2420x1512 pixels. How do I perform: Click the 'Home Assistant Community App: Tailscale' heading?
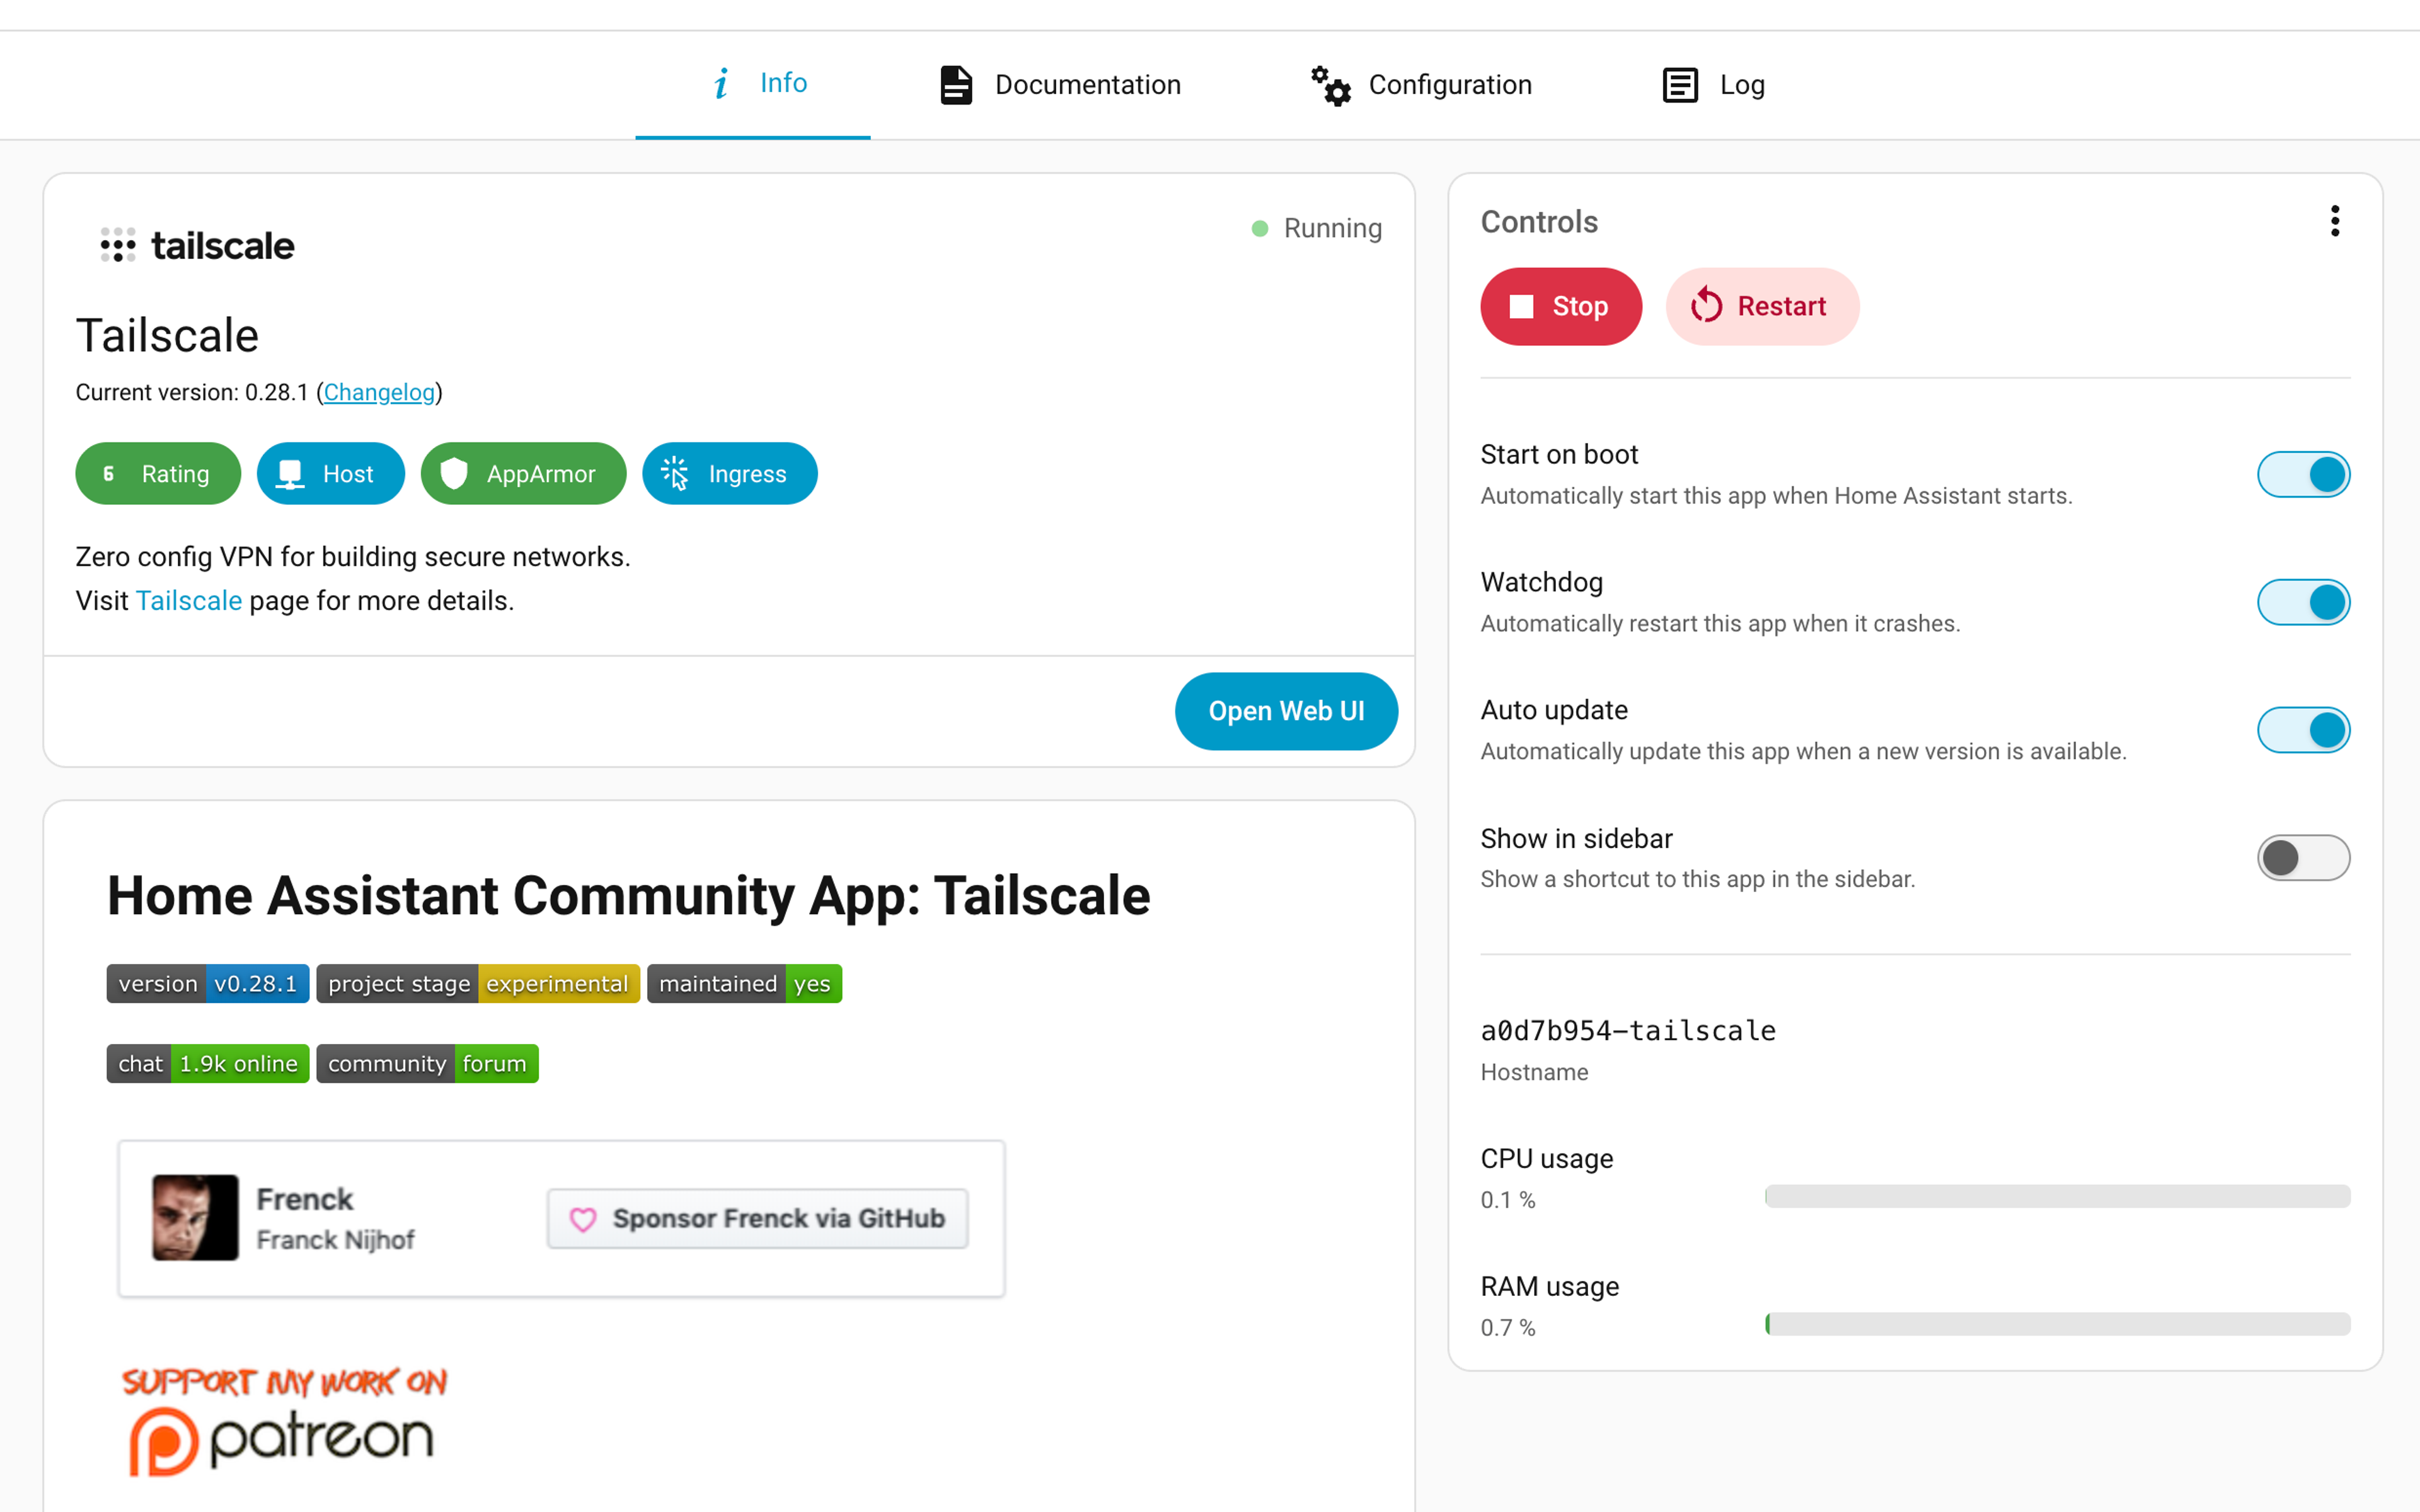point(629,896)
